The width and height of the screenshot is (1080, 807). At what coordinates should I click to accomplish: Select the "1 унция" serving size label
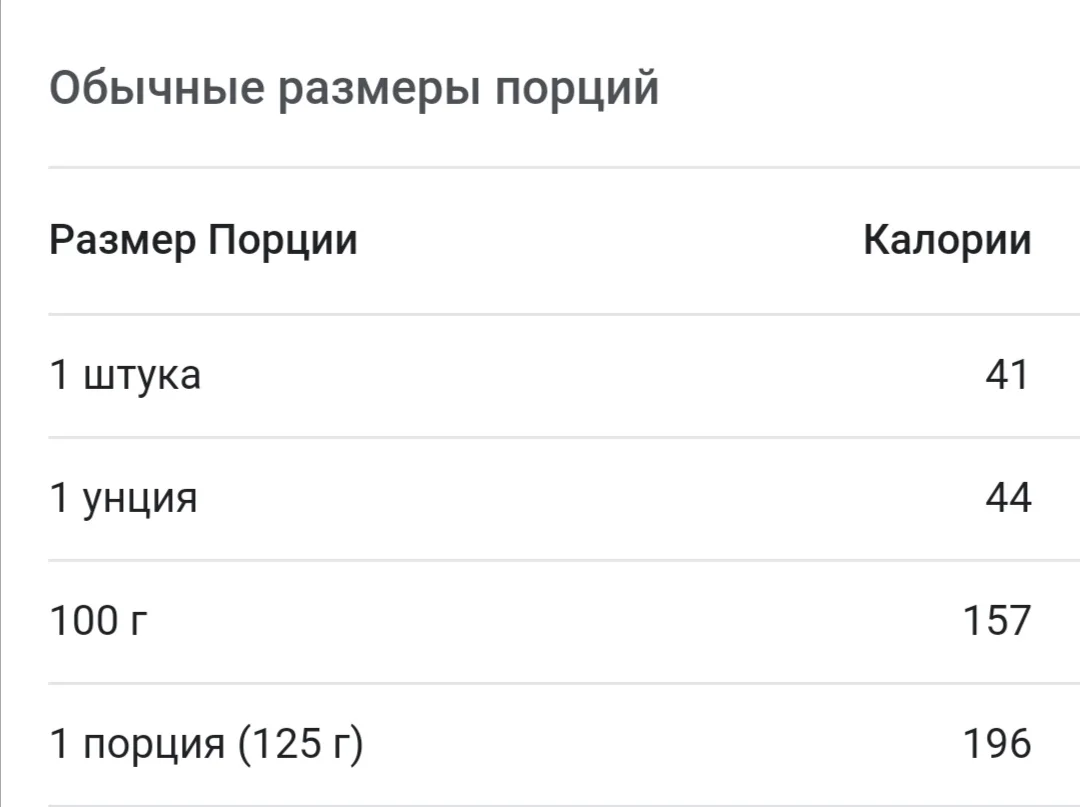(124, 498)
